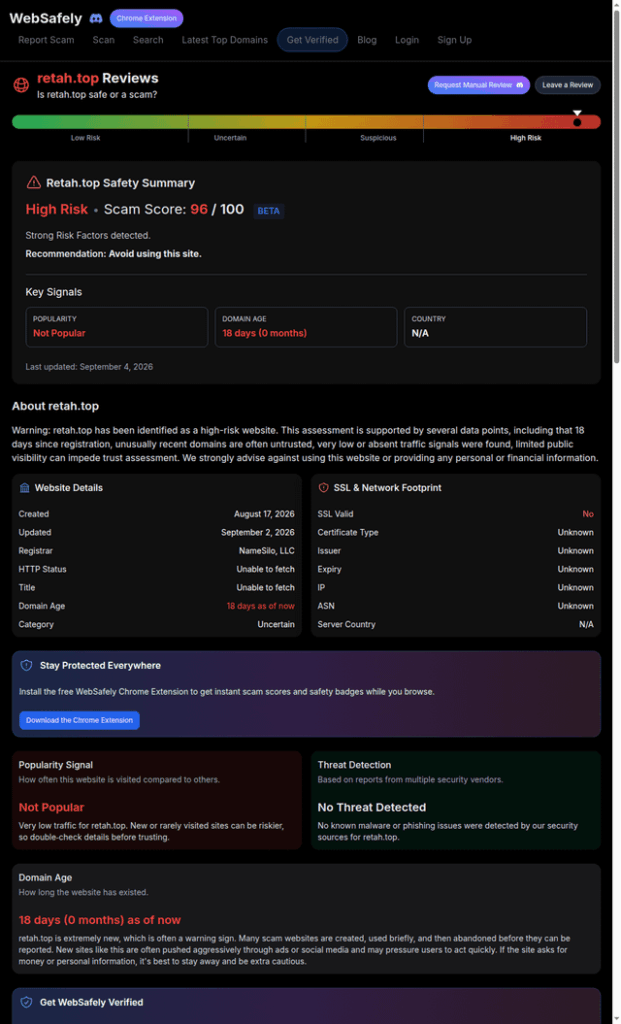Open the Sign Up link
The width and height of the screenshot is (621, 1024).
454,40
